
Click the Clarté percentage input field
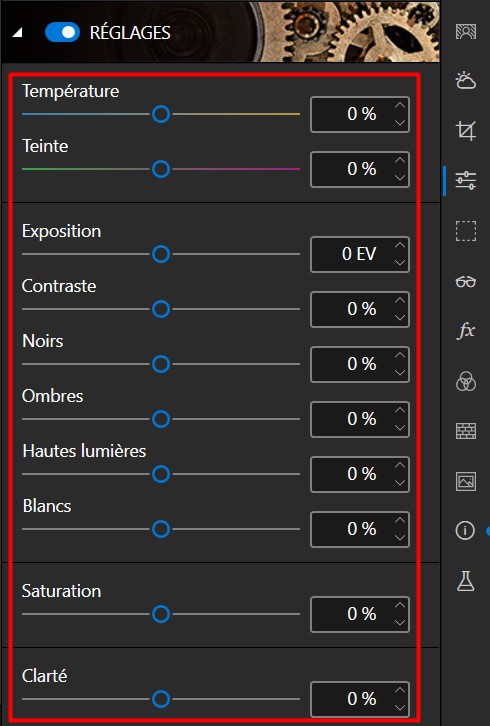(360, 699)
